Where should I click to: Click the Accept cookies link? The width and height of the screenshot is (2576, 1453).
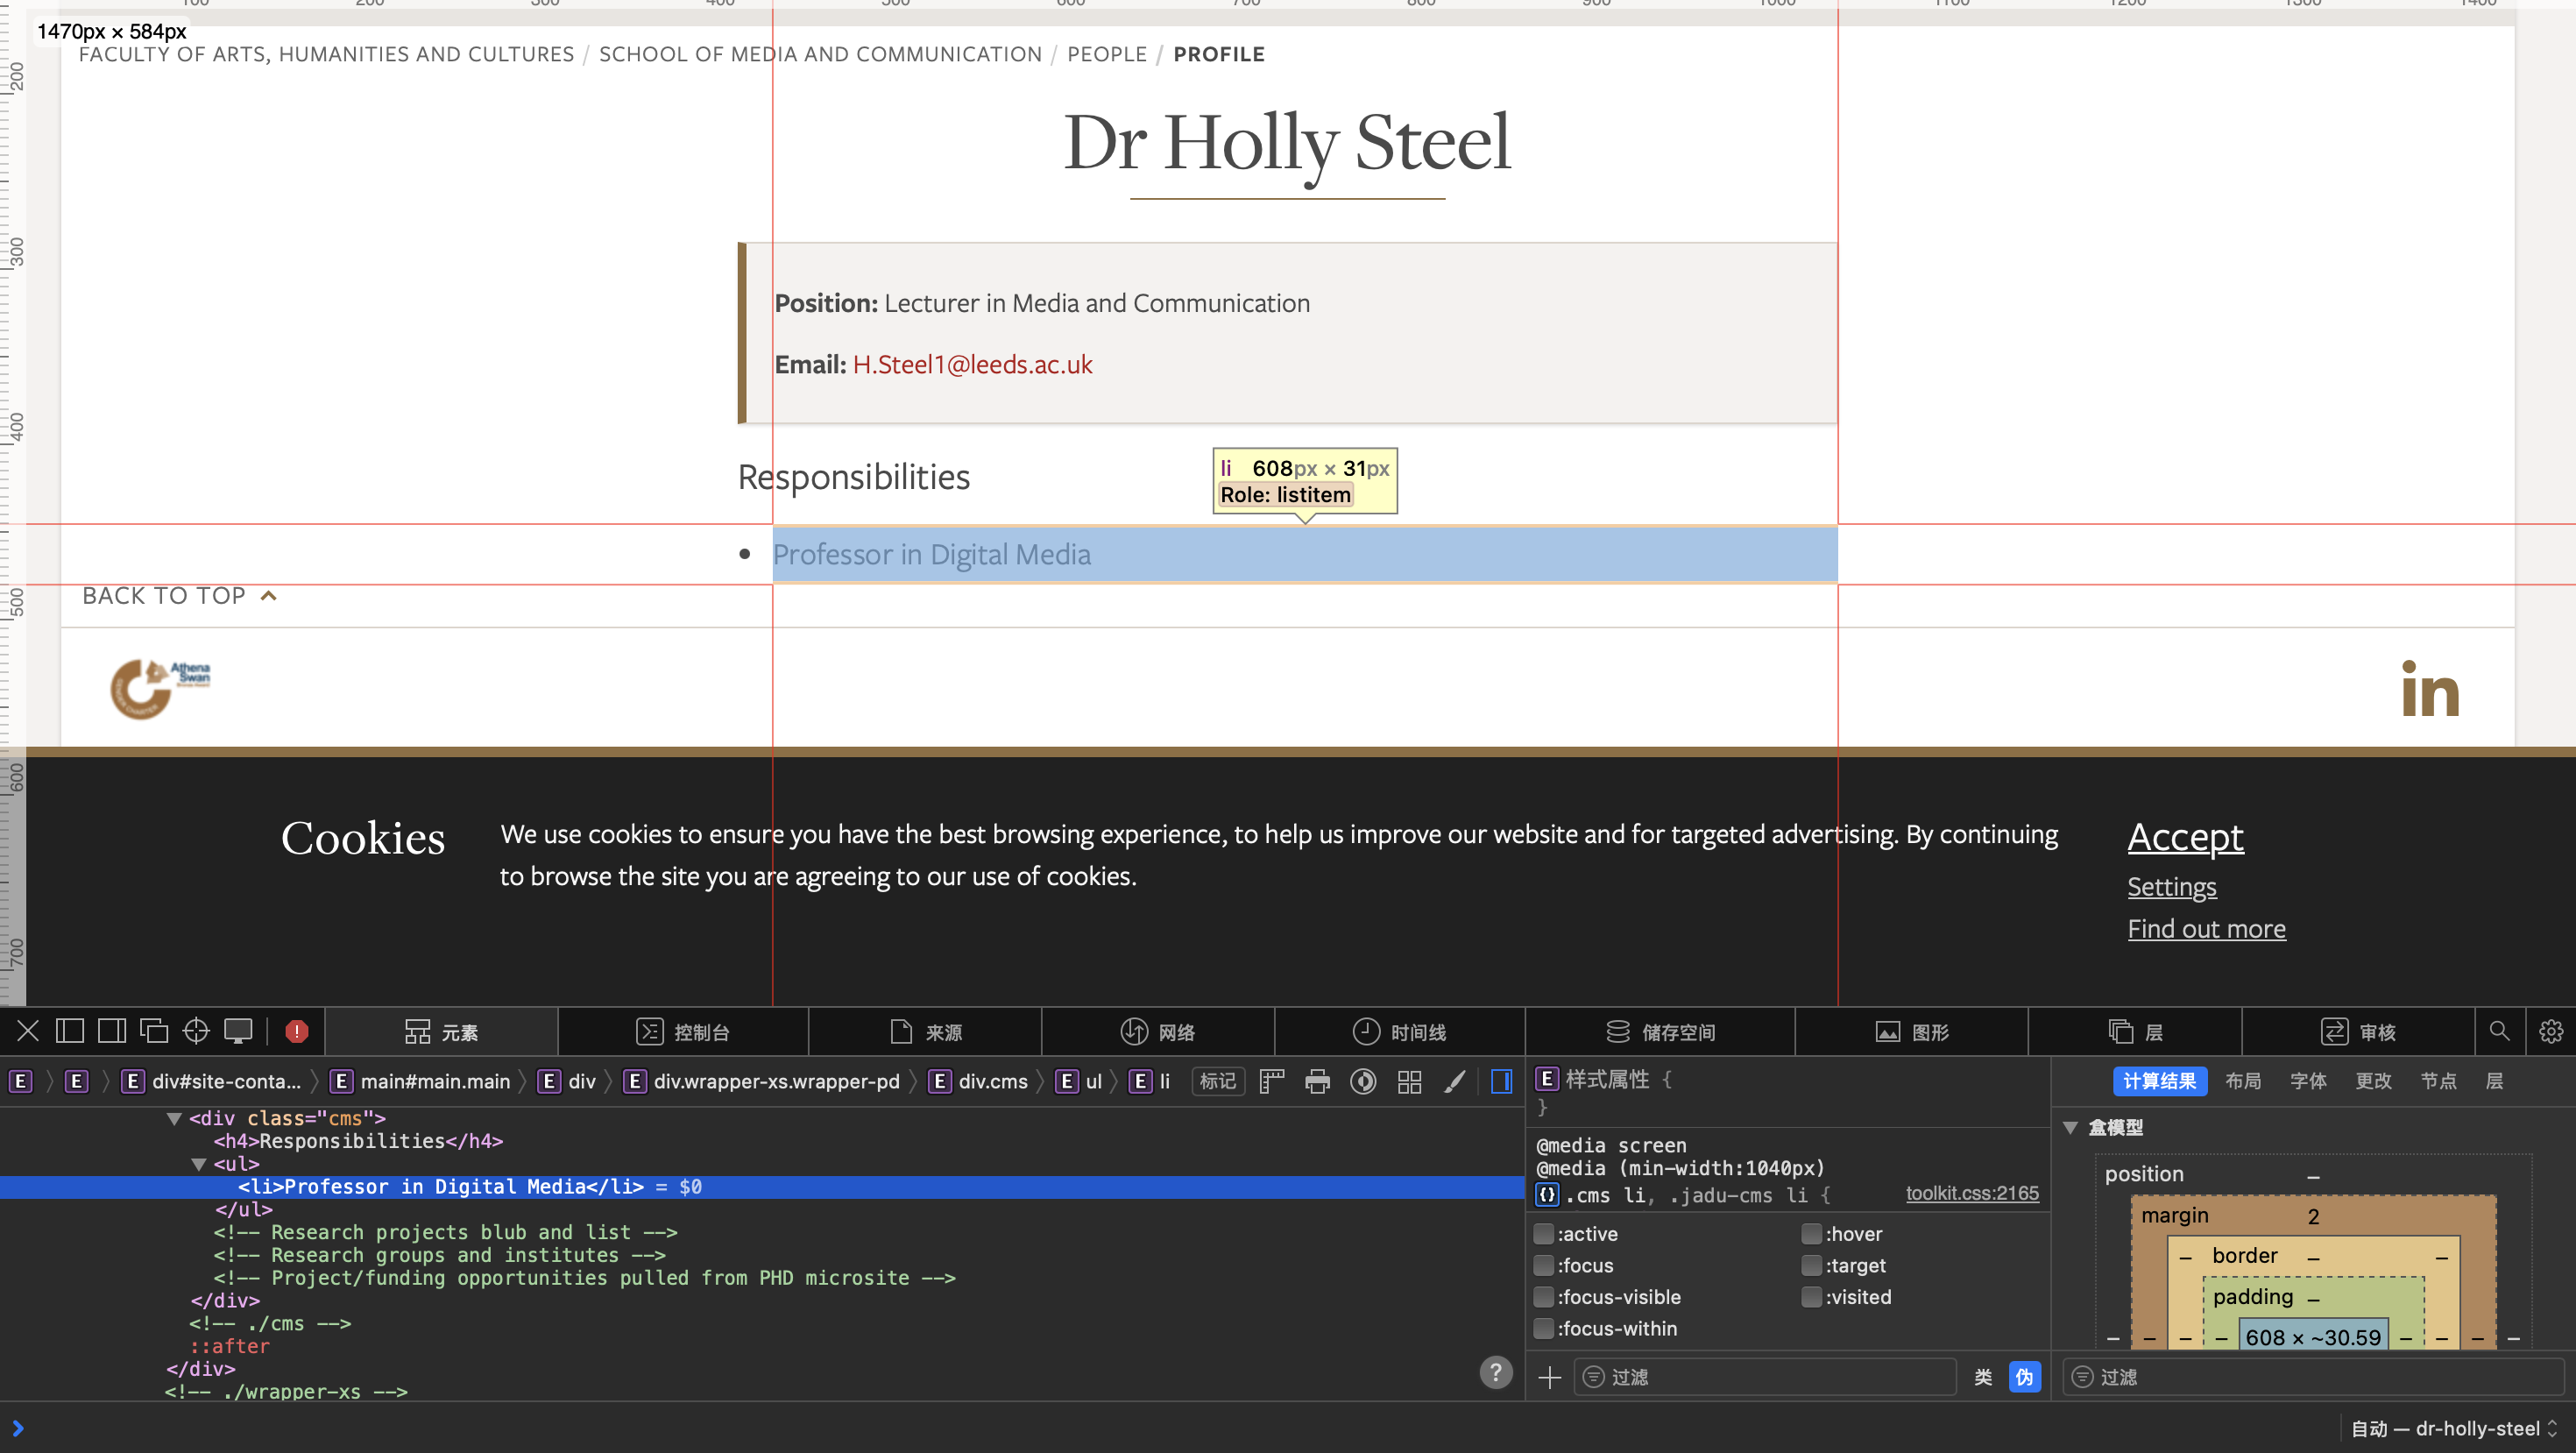[x=2185, y=837]
